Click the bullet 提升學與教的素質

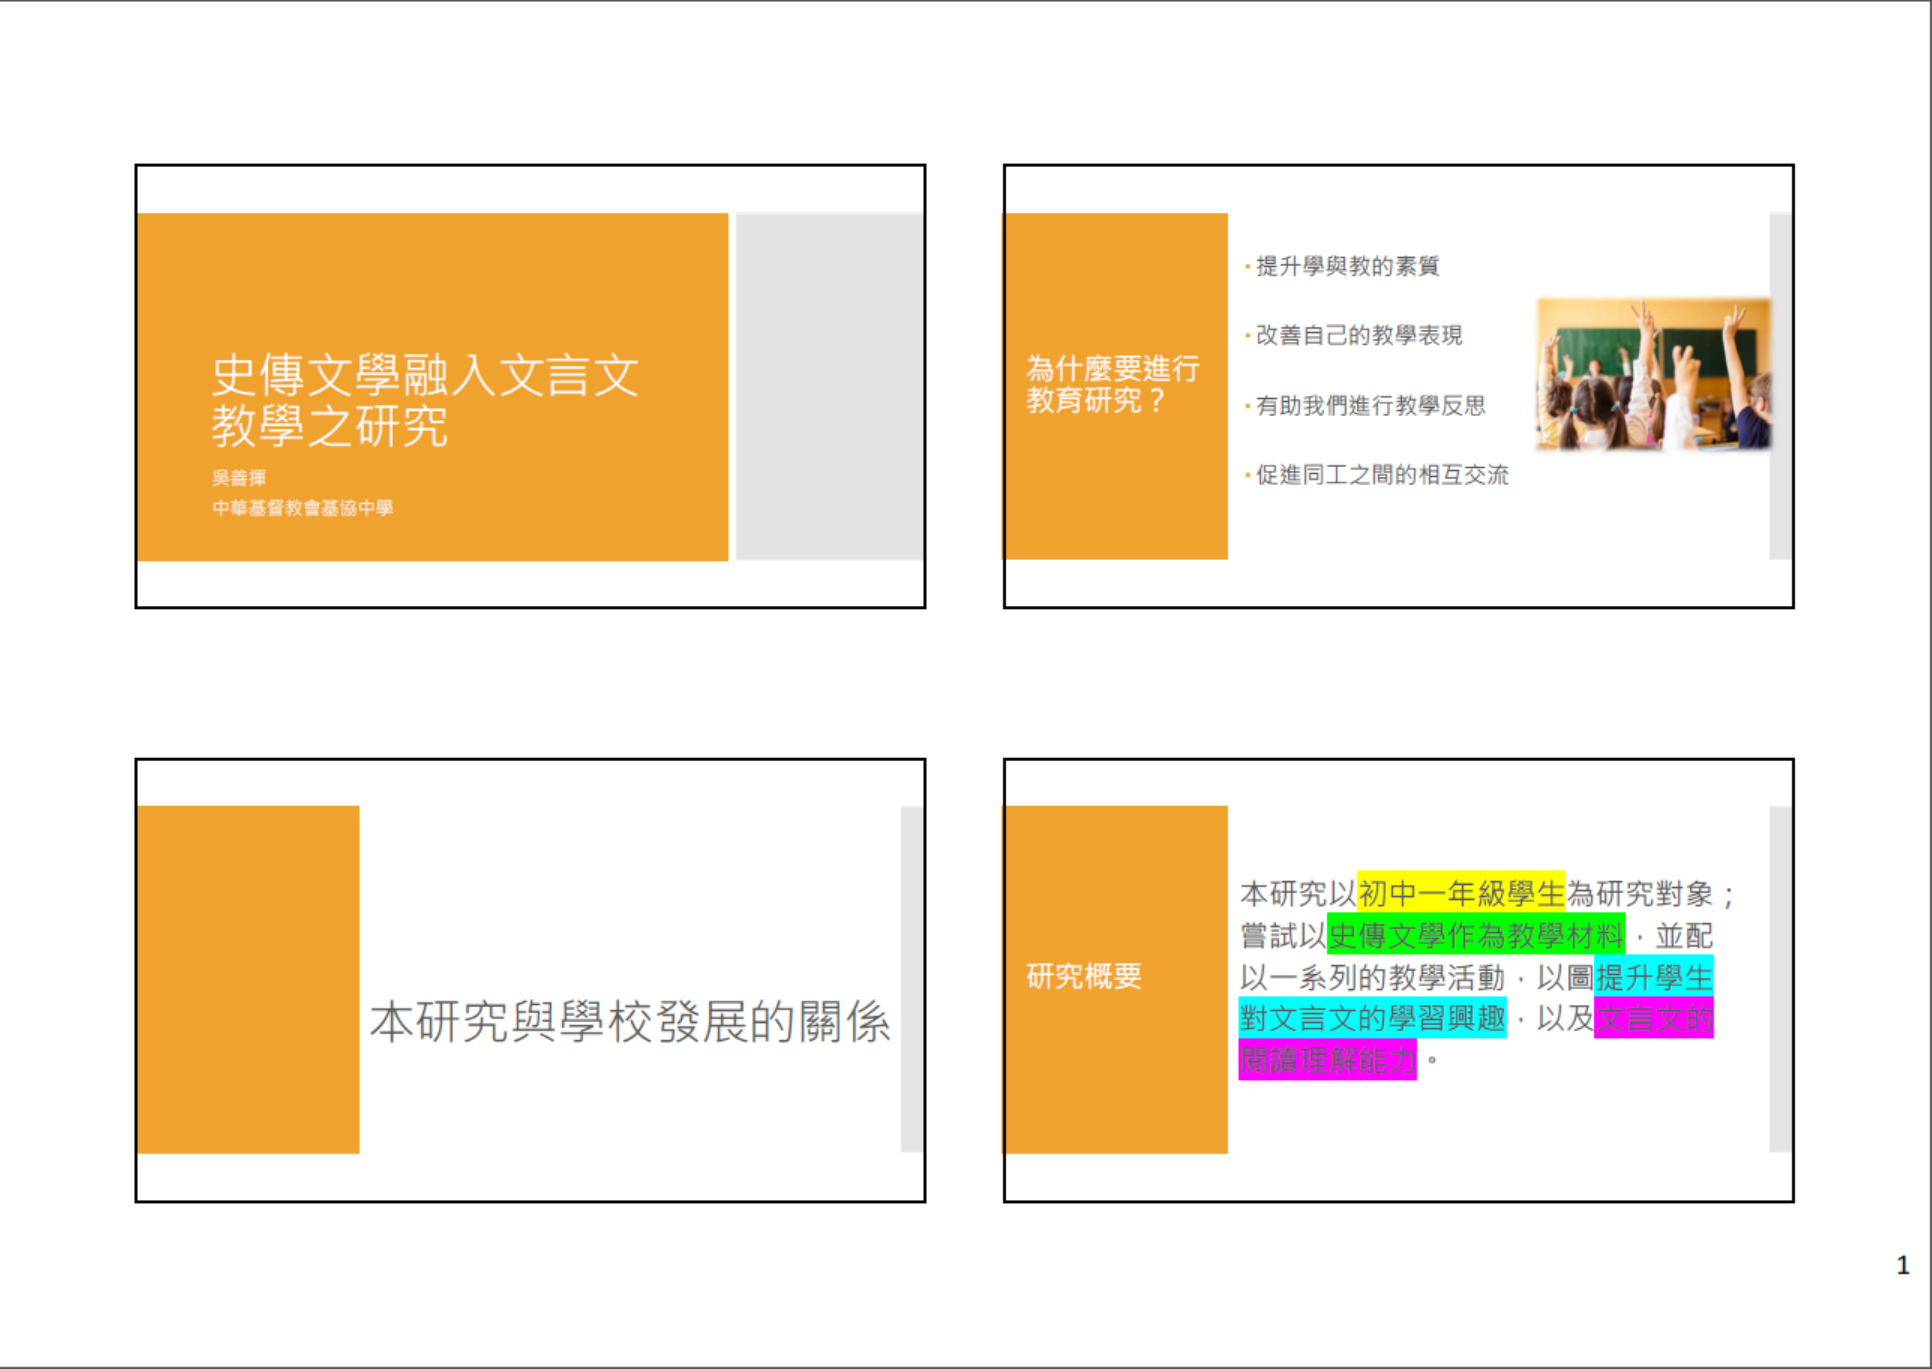(1345, 266)
